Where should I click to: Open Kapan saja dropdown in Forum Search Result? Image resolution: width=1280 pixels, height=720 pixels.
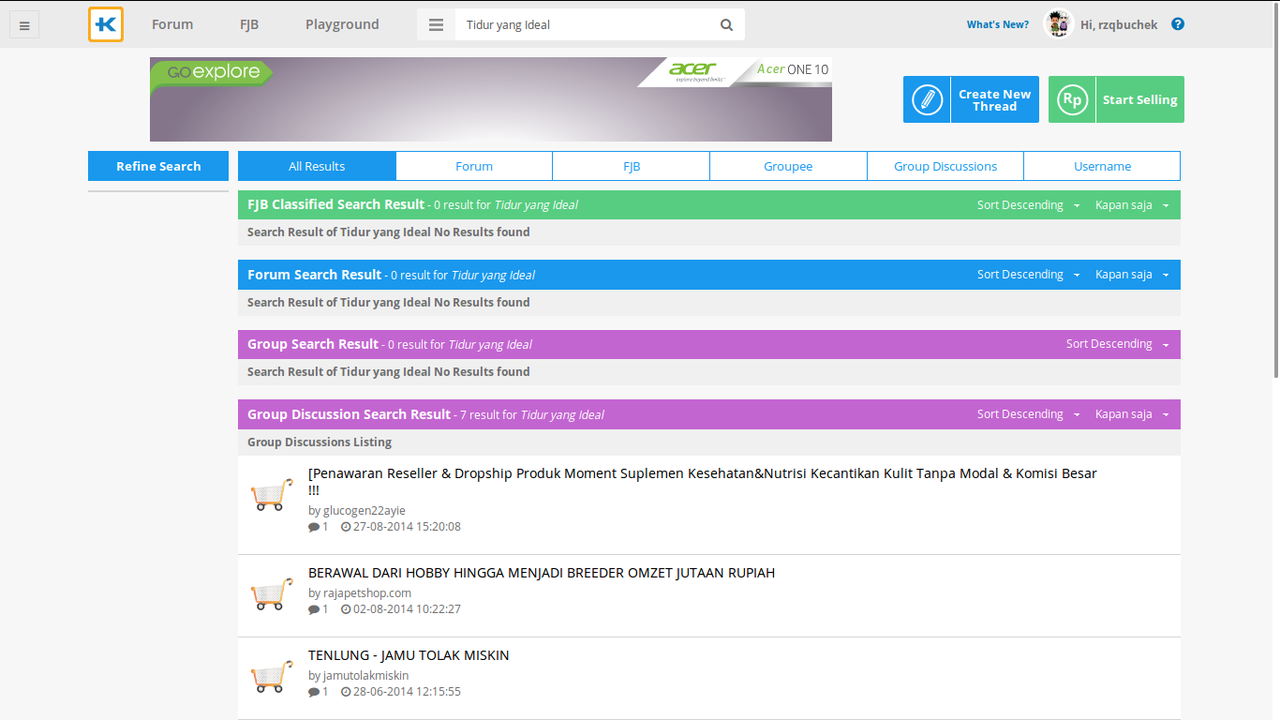pyautogui.click(x=1132, y=275)
